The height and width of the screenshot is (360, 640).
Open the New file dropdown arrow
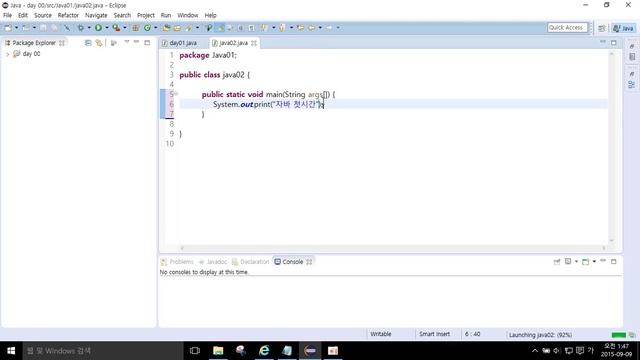click(x=17, y=28)
